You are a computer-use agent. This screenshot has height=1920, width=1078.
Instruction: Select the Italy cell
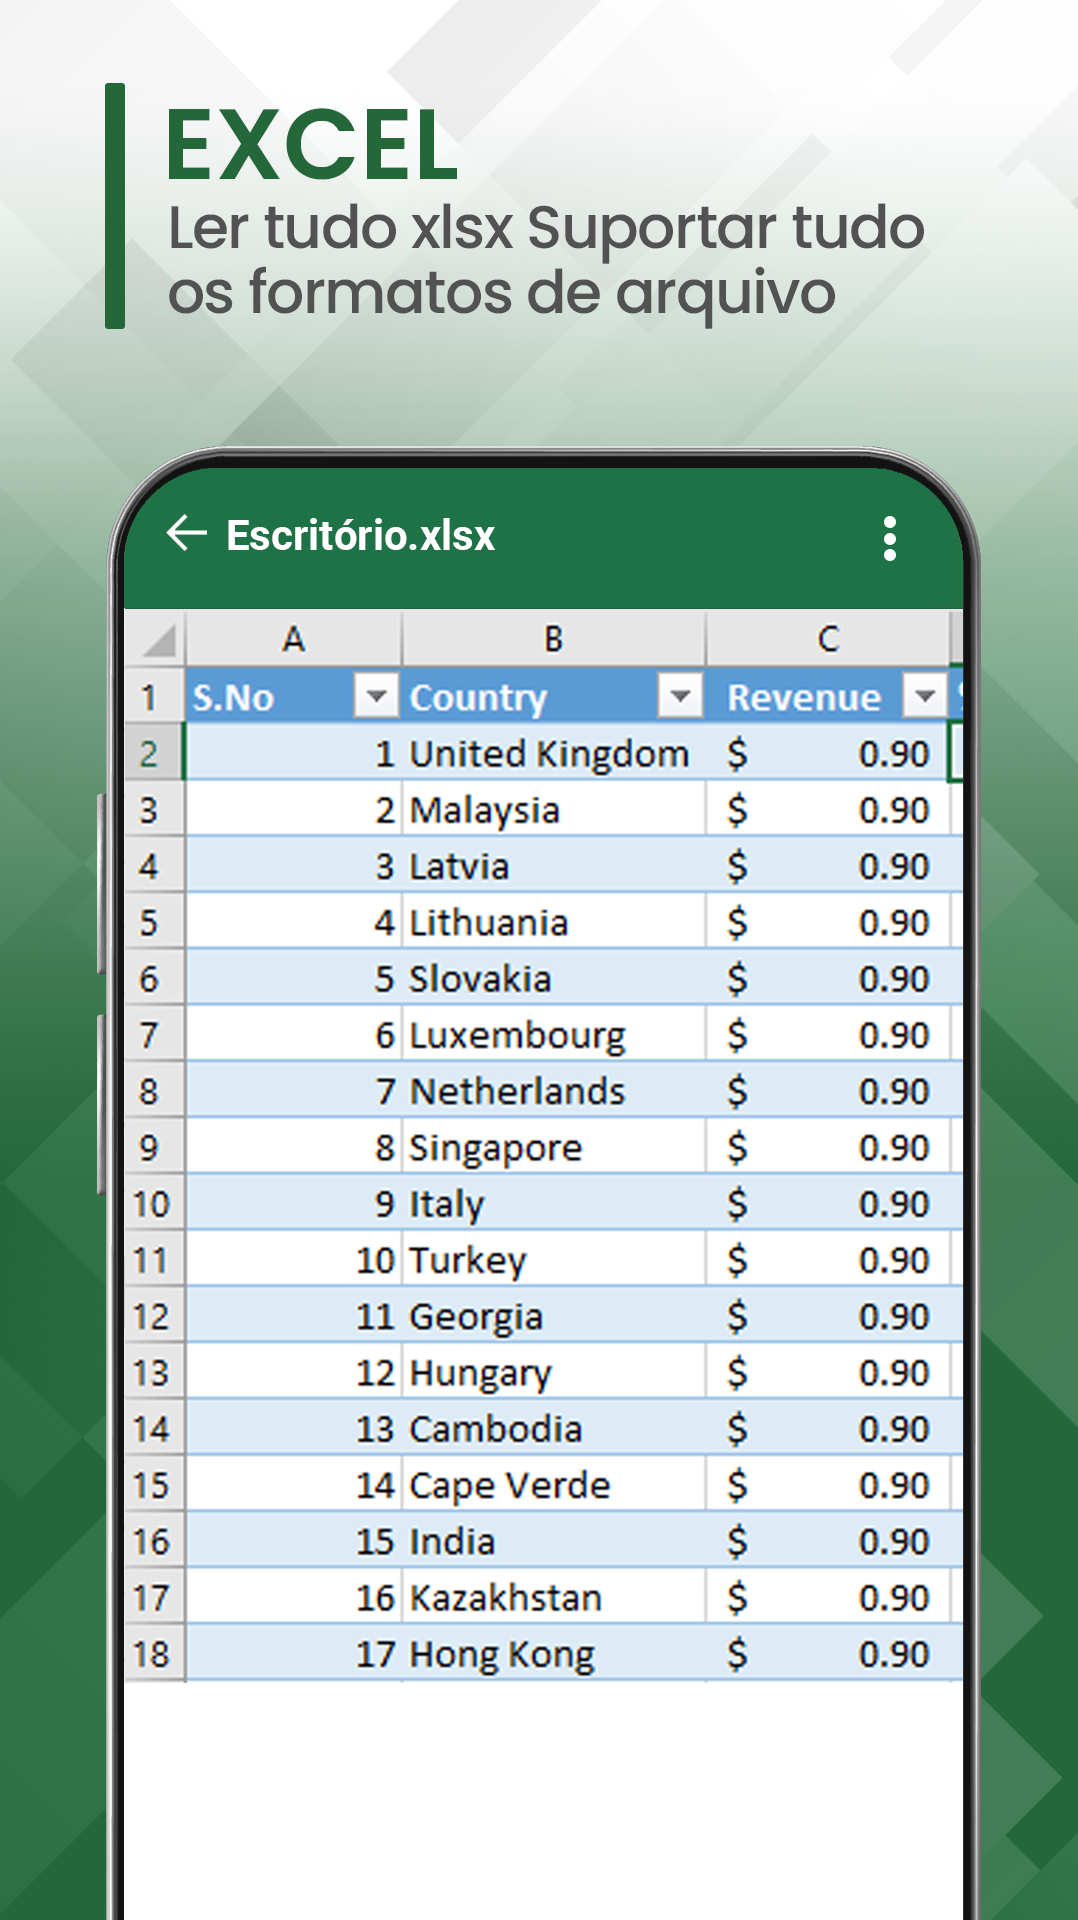(x=554, y=1203)
